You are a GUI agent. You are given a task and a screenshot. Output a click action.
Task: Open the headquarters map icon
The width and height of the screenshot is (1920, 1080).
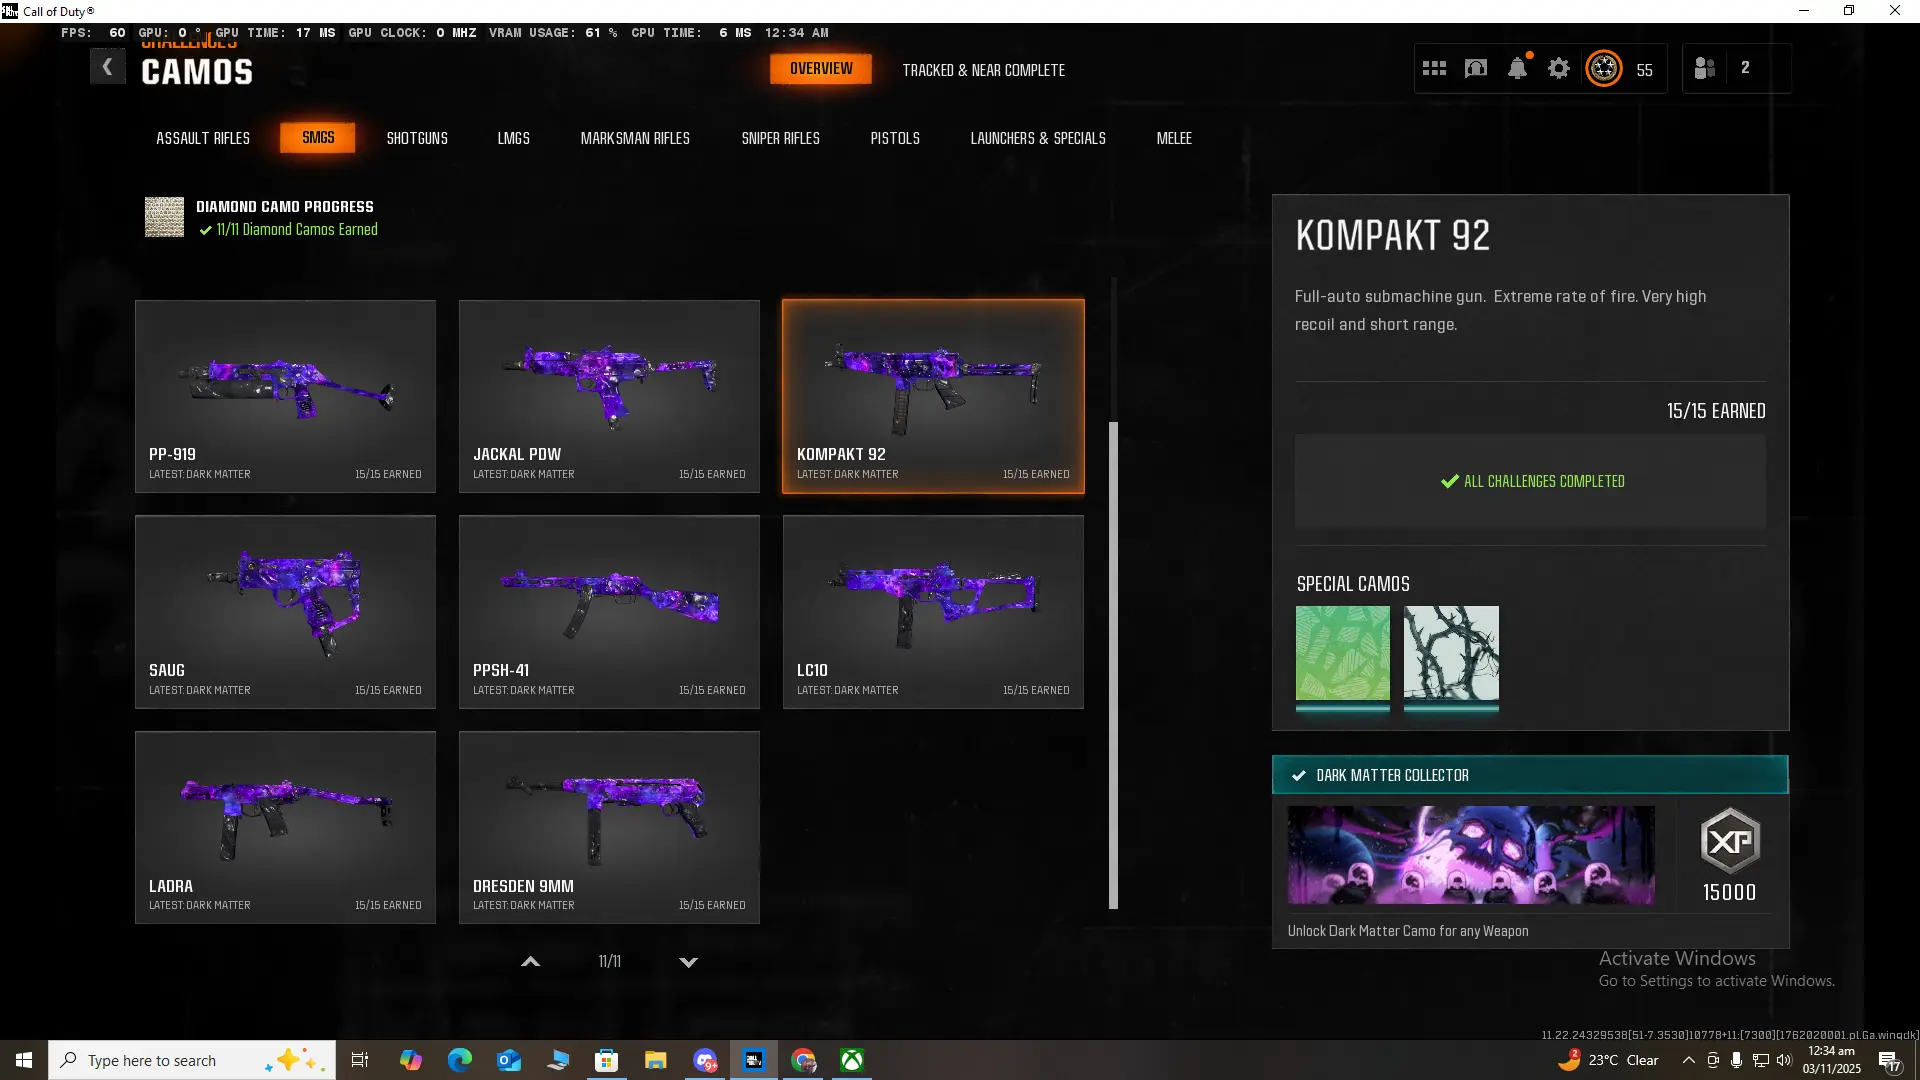[x=1476, y=68]
